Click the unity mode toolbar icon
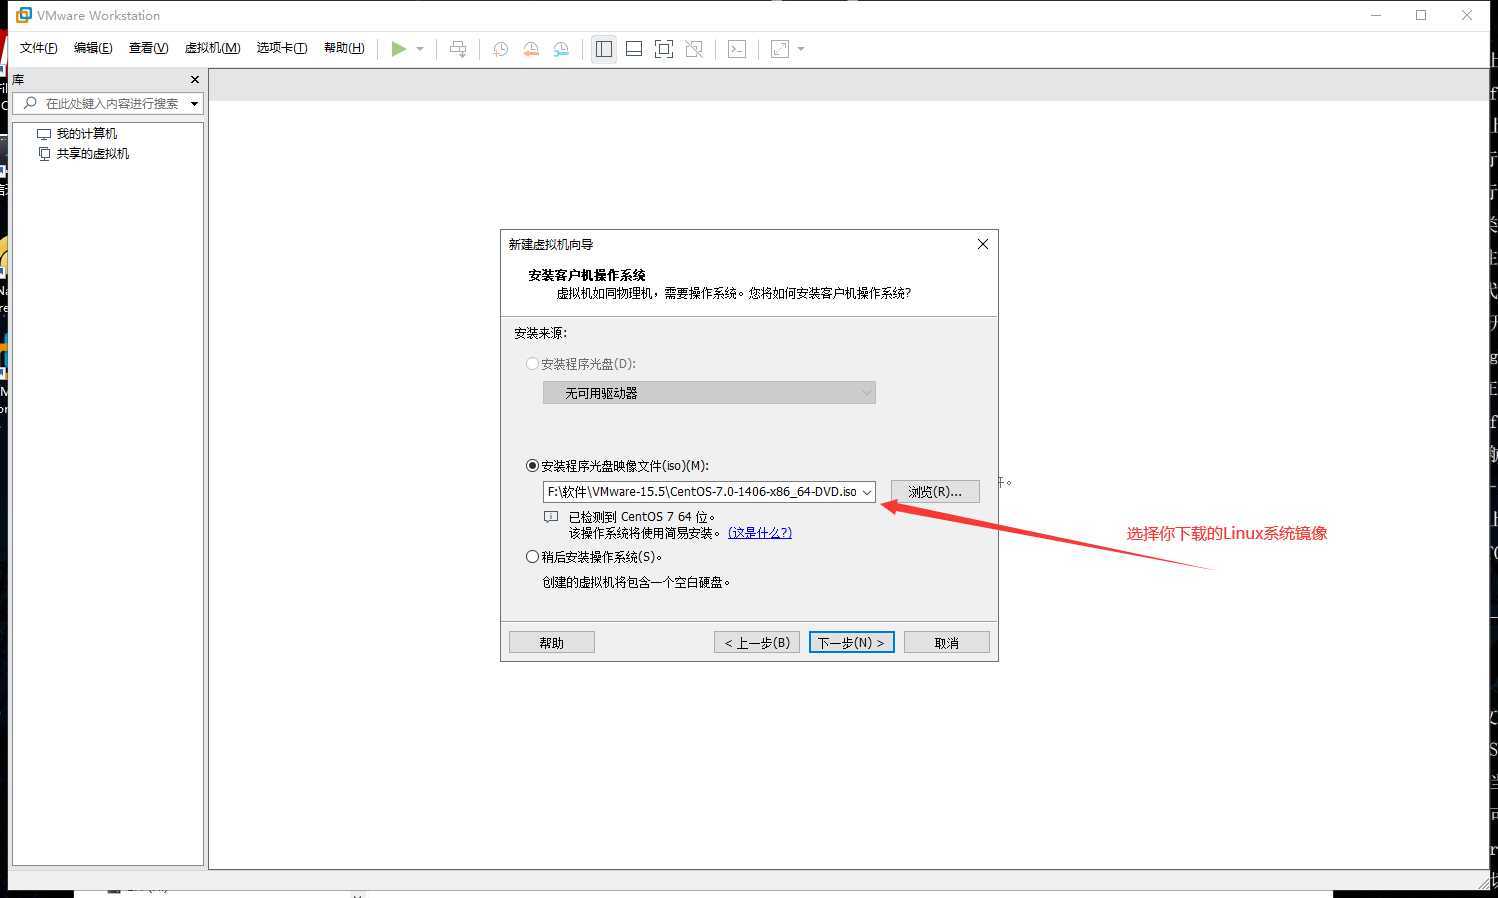This screenshot has height=898, width=1498. [x=694, y=49]
